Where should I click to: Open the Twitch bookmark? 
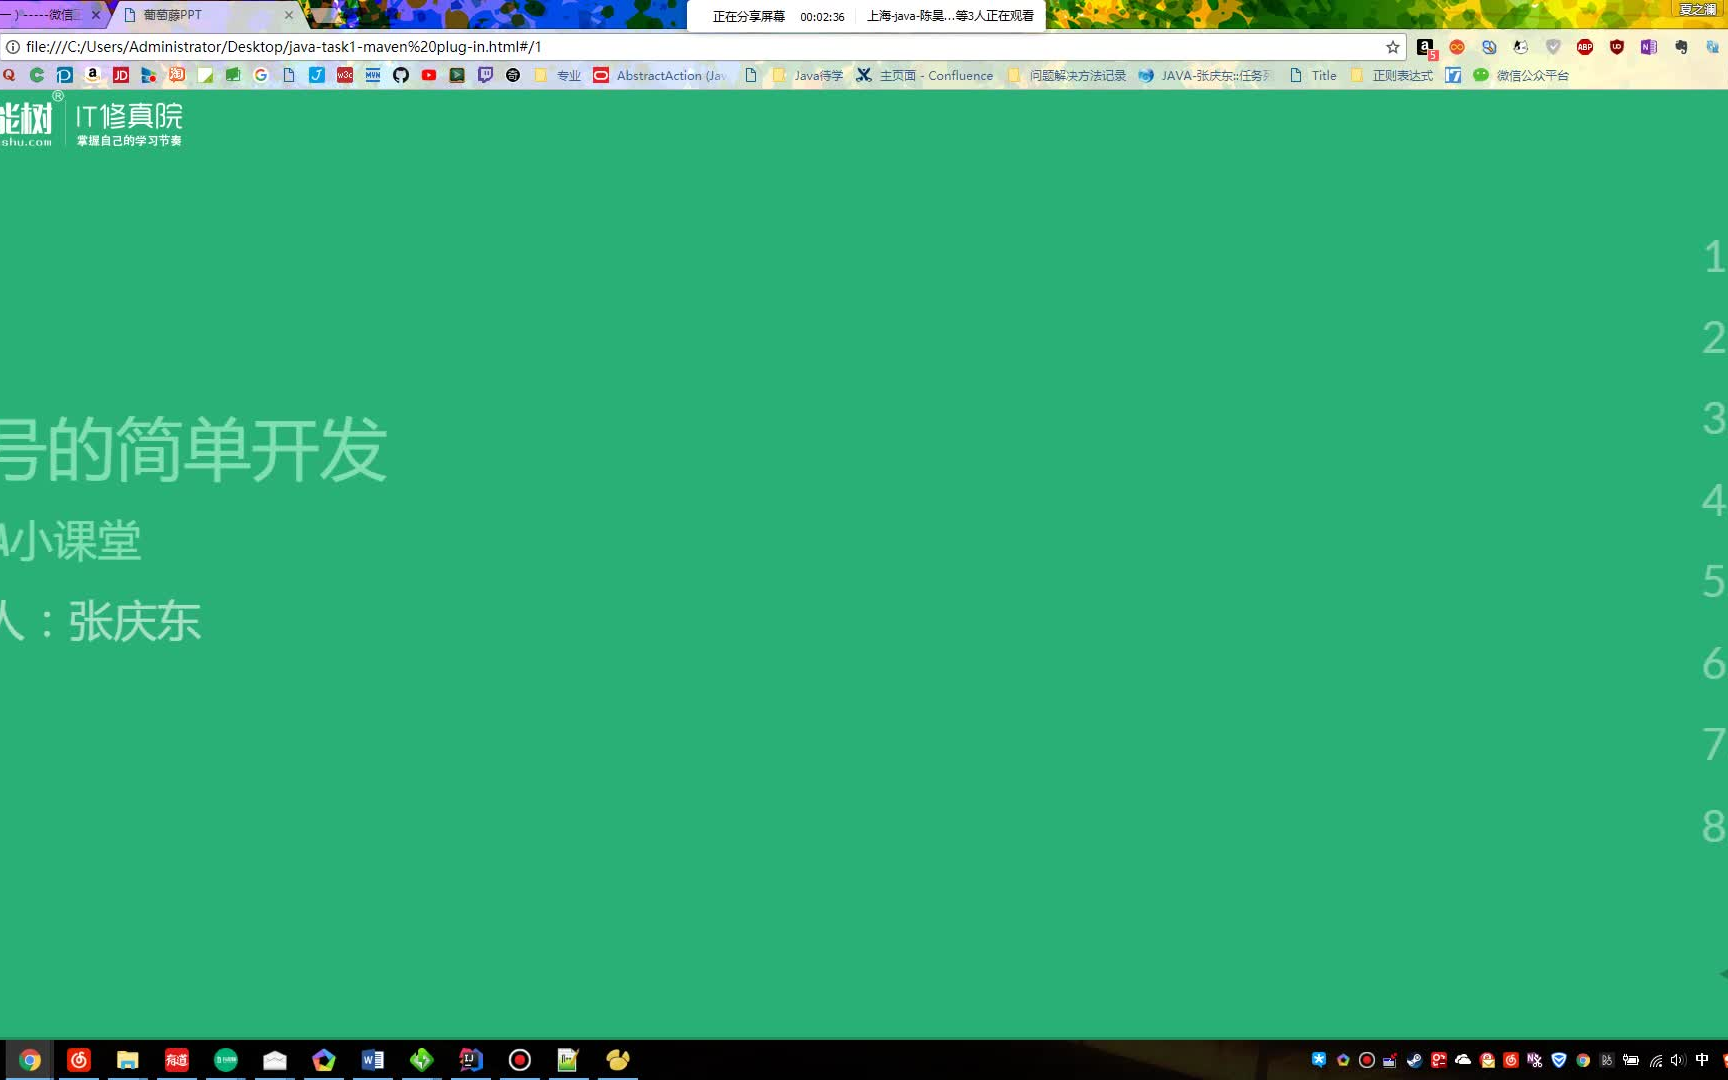pos(485,75)
